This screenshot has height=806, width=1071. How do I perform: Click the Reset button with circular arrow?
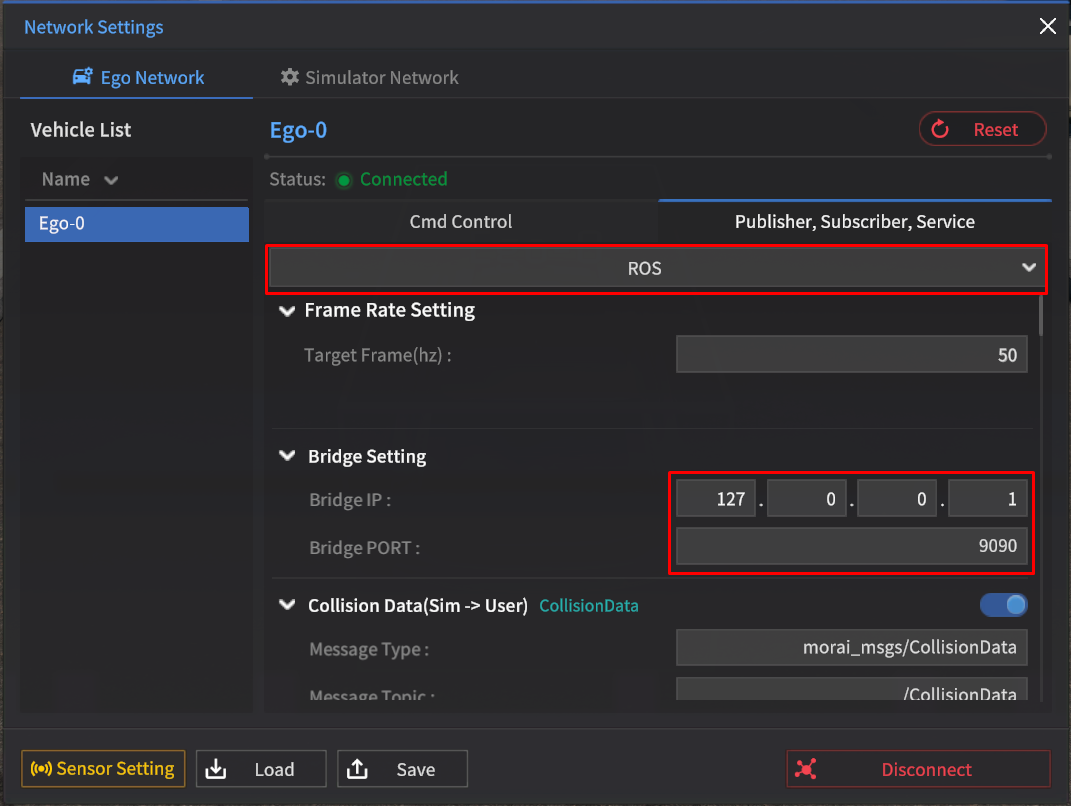click(982, 129)
